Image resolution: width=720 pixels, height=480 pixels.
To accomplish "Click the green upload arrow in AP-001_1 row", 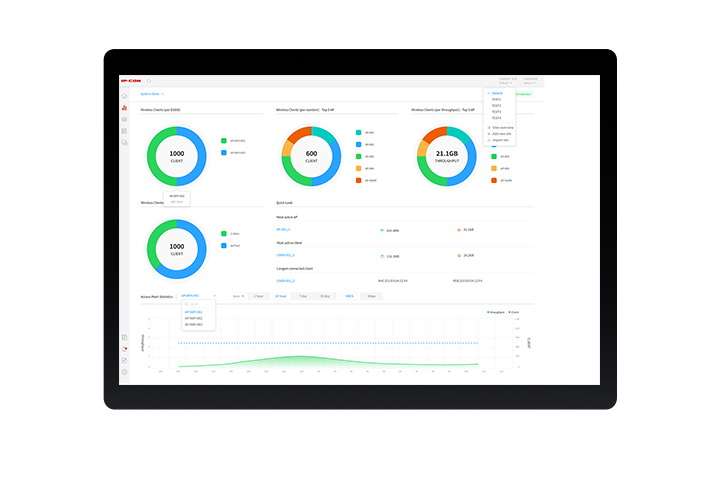I will tap(382, 231).
